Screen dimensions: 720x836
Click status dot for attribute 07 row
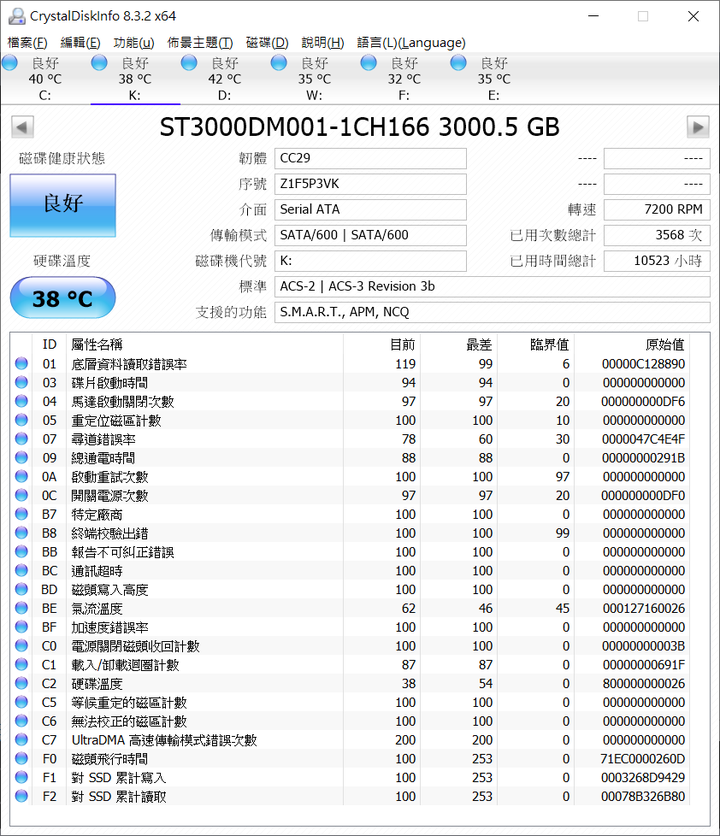[x=21, y=439]
